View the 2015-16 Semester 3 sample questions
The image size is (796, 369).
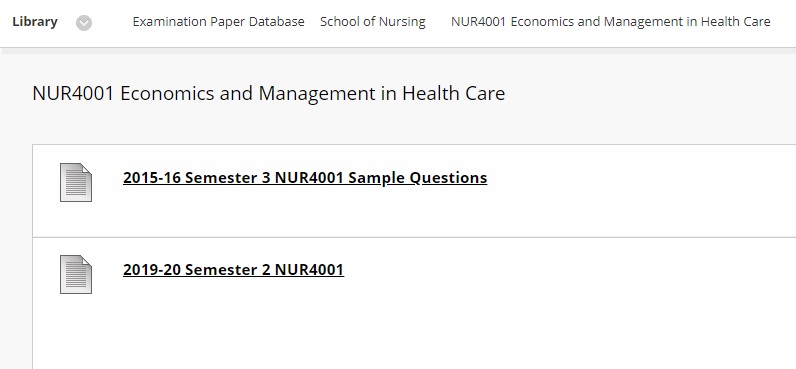pos(305,178)
